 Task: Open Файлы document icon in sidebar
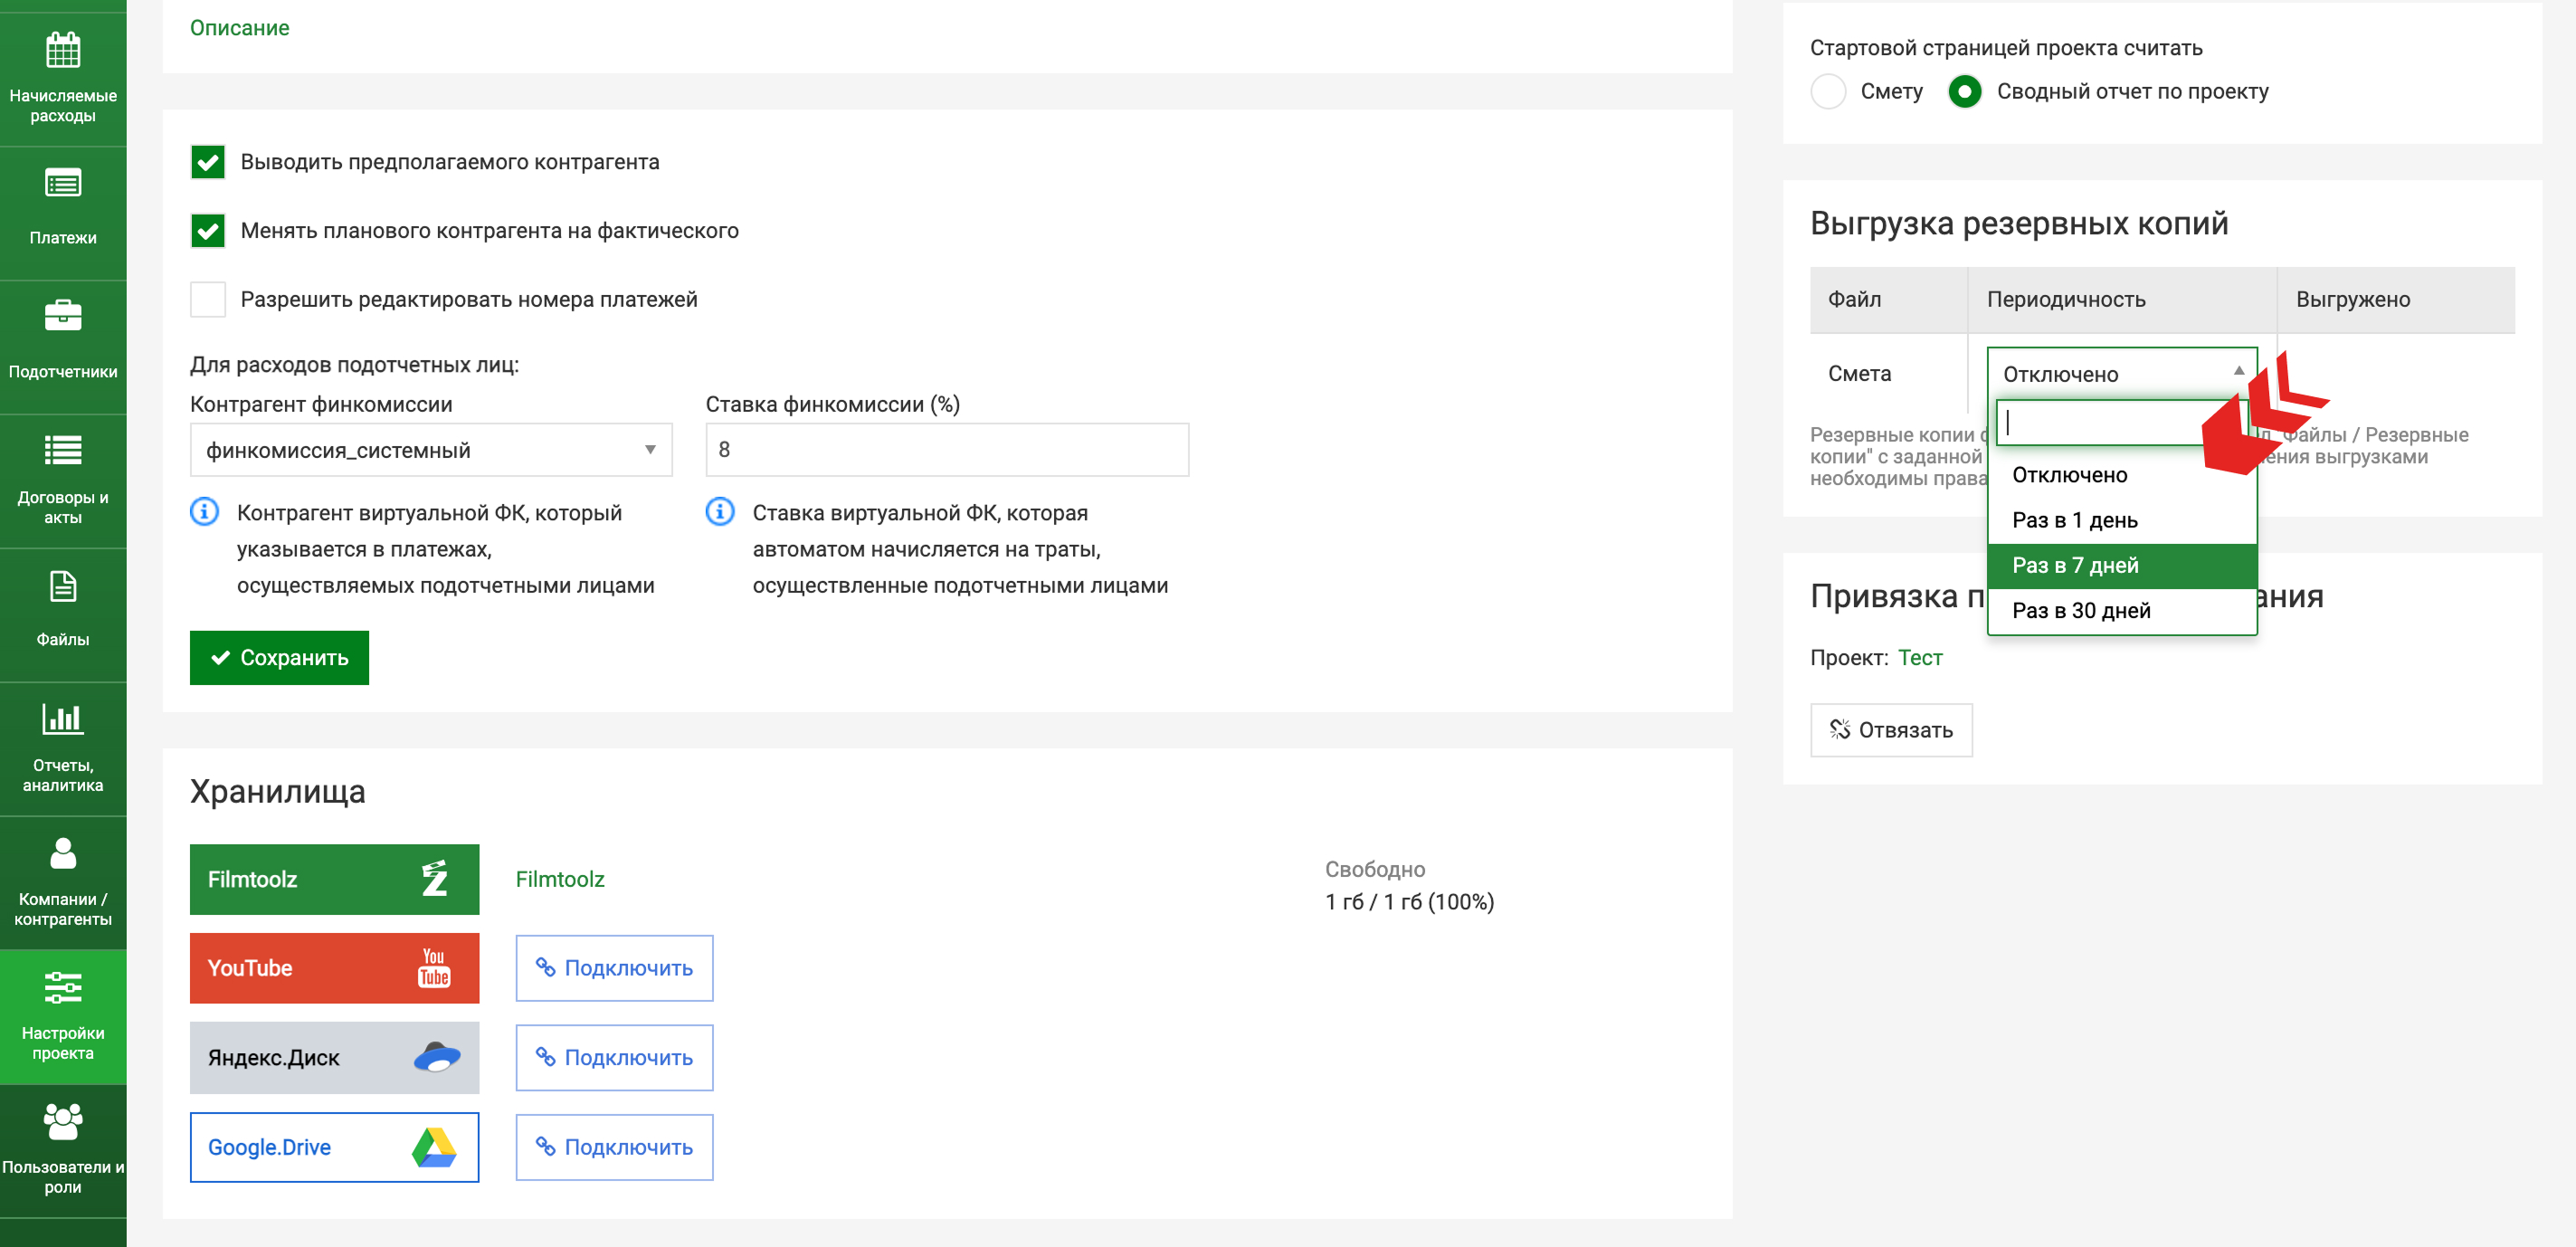coord(63,587)
